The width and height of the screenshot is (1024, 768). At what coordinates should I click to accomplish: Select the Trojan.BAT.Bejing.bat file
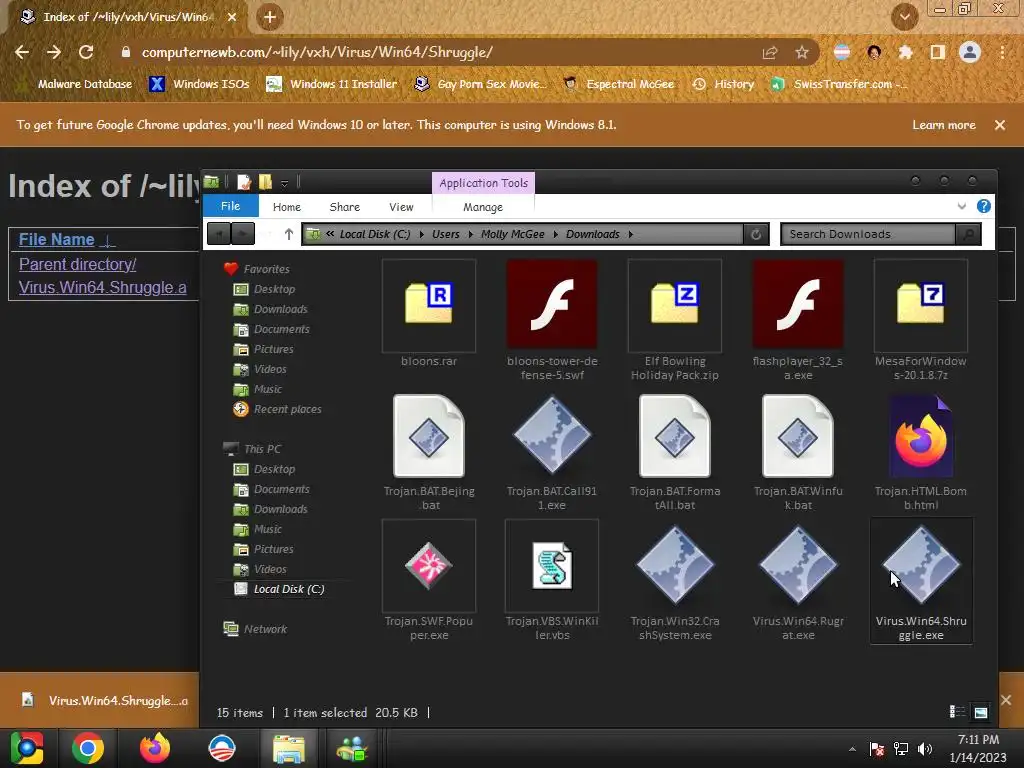[429, 452]
